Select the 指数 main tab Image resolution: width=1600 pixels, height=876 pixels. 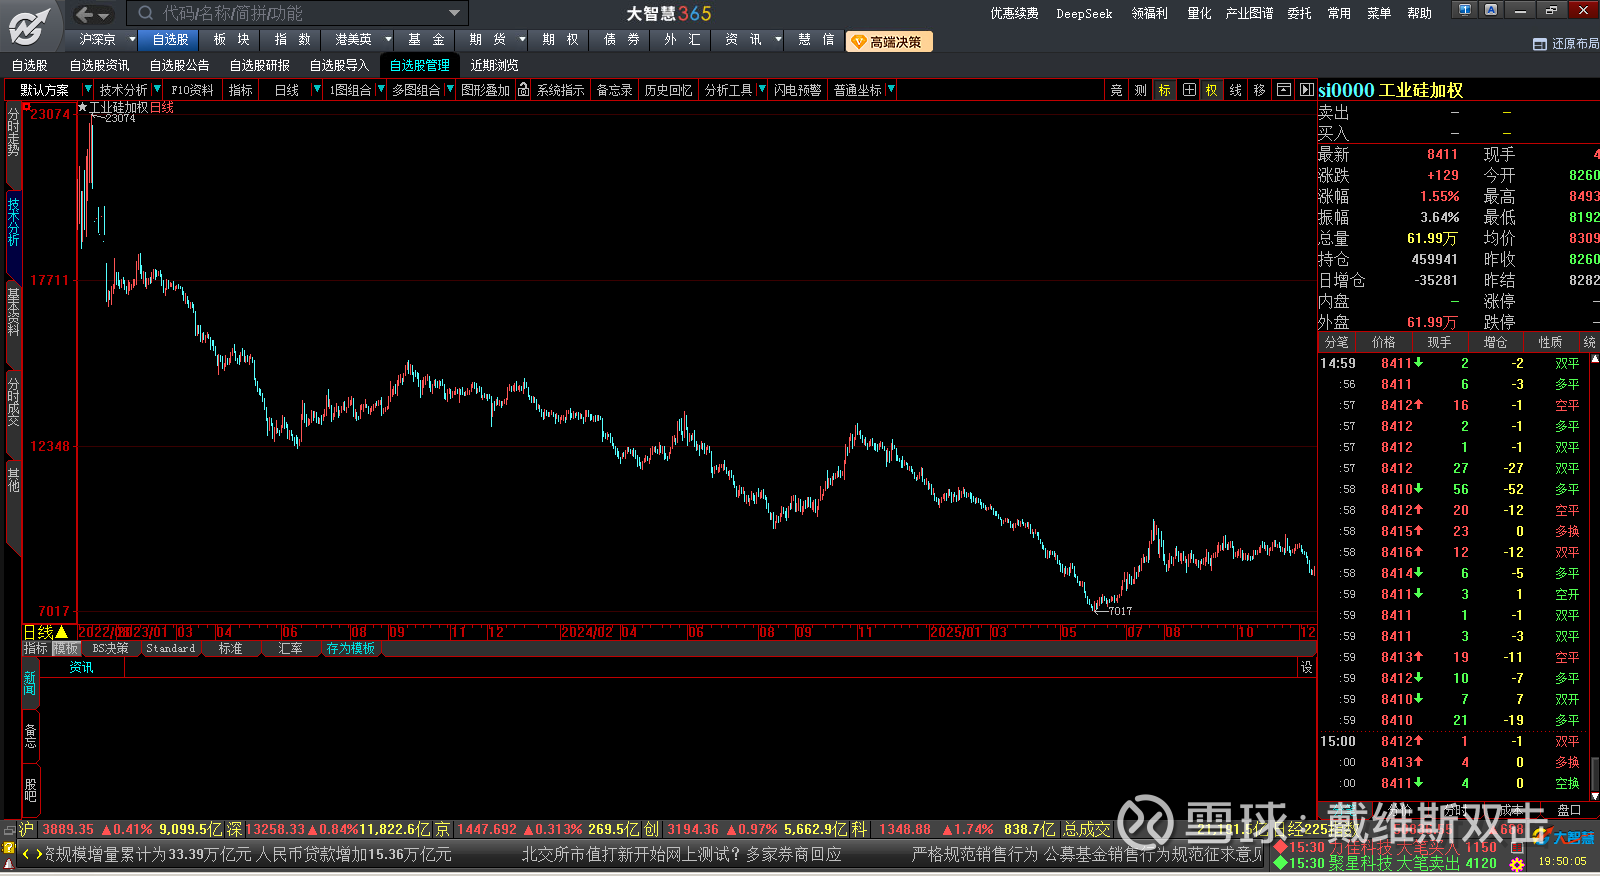click(x=292, y=40)
